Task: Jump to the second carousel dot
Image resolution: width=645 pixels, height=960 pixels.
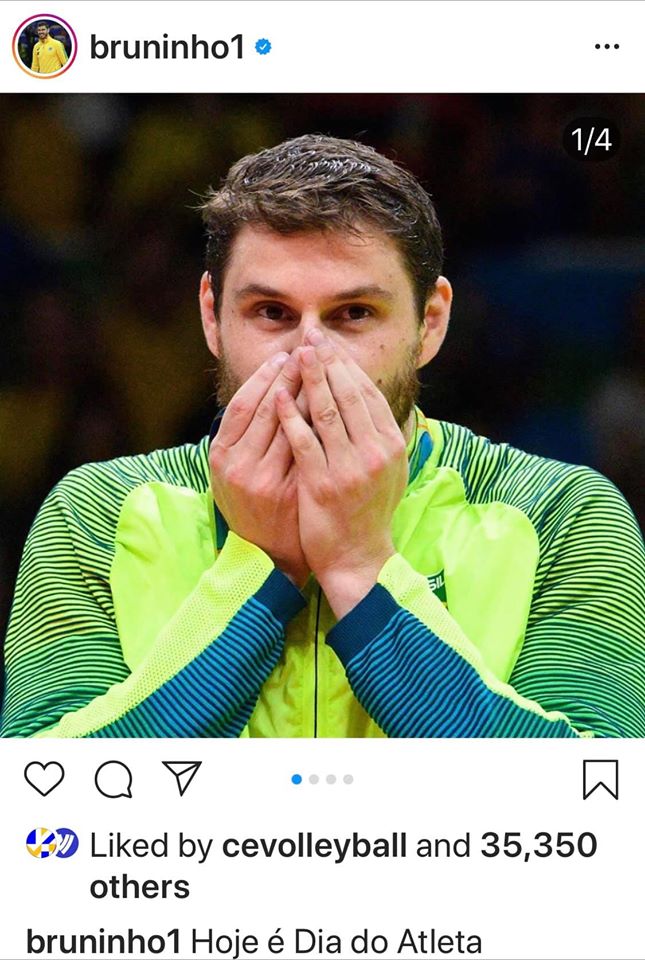Action: pos(314,779)
